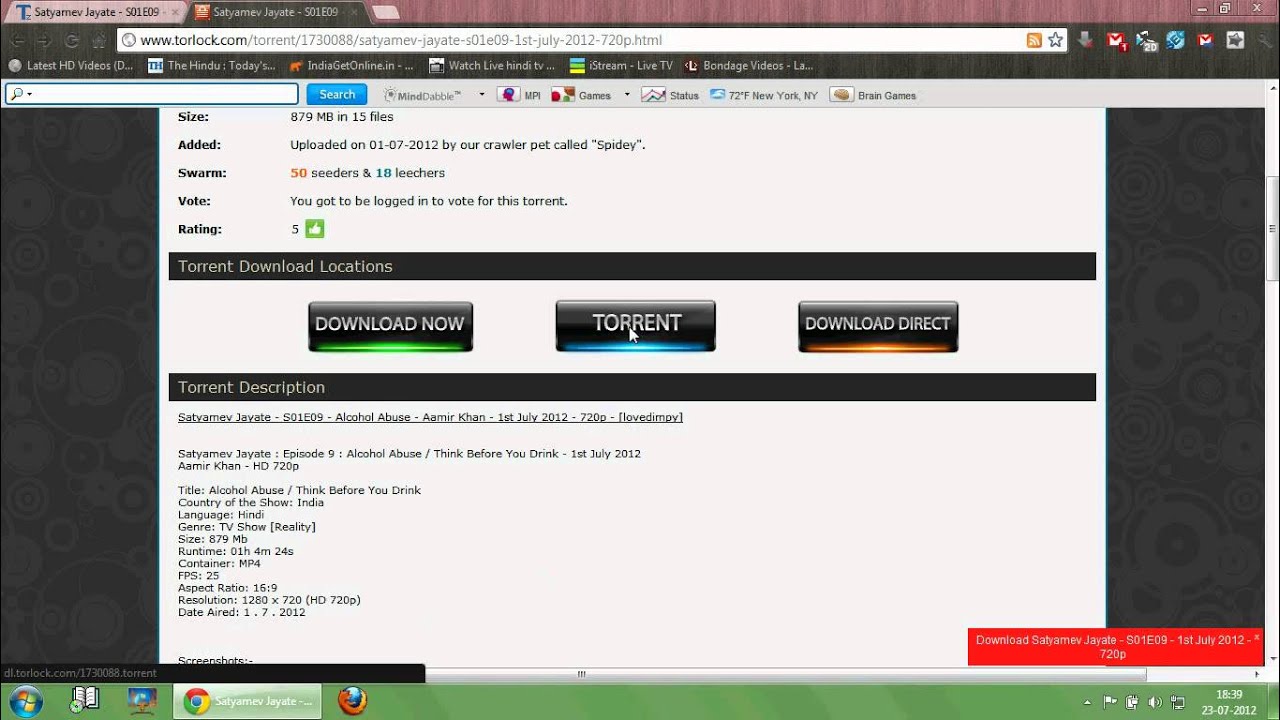Click the network tray icon
This screenshot has width=1280, height=720.
(x=1178, y=702)
